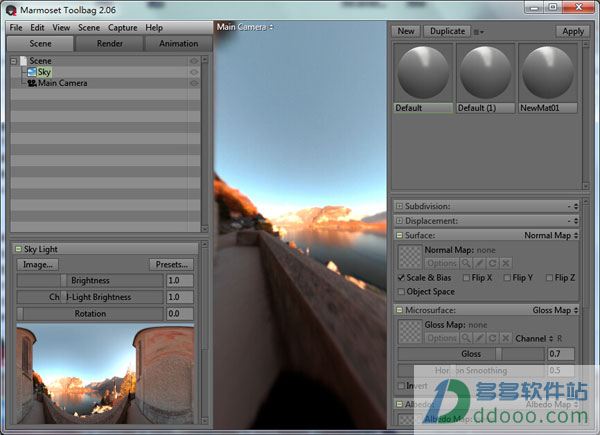Switch to the Scene tab
Image resolution: width=600 pixels, height=435 pixels.
pos(40,44)
